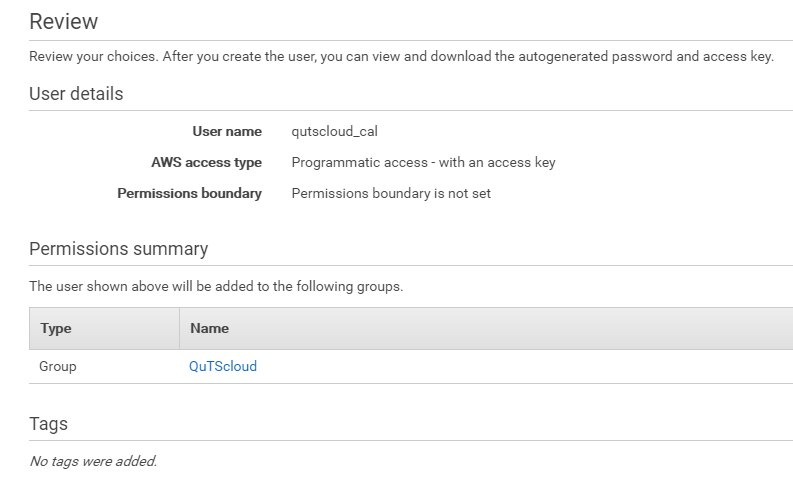793x494 pixels.
Task: Click the Permissions summary heading
Action: (x=118, y=249)
